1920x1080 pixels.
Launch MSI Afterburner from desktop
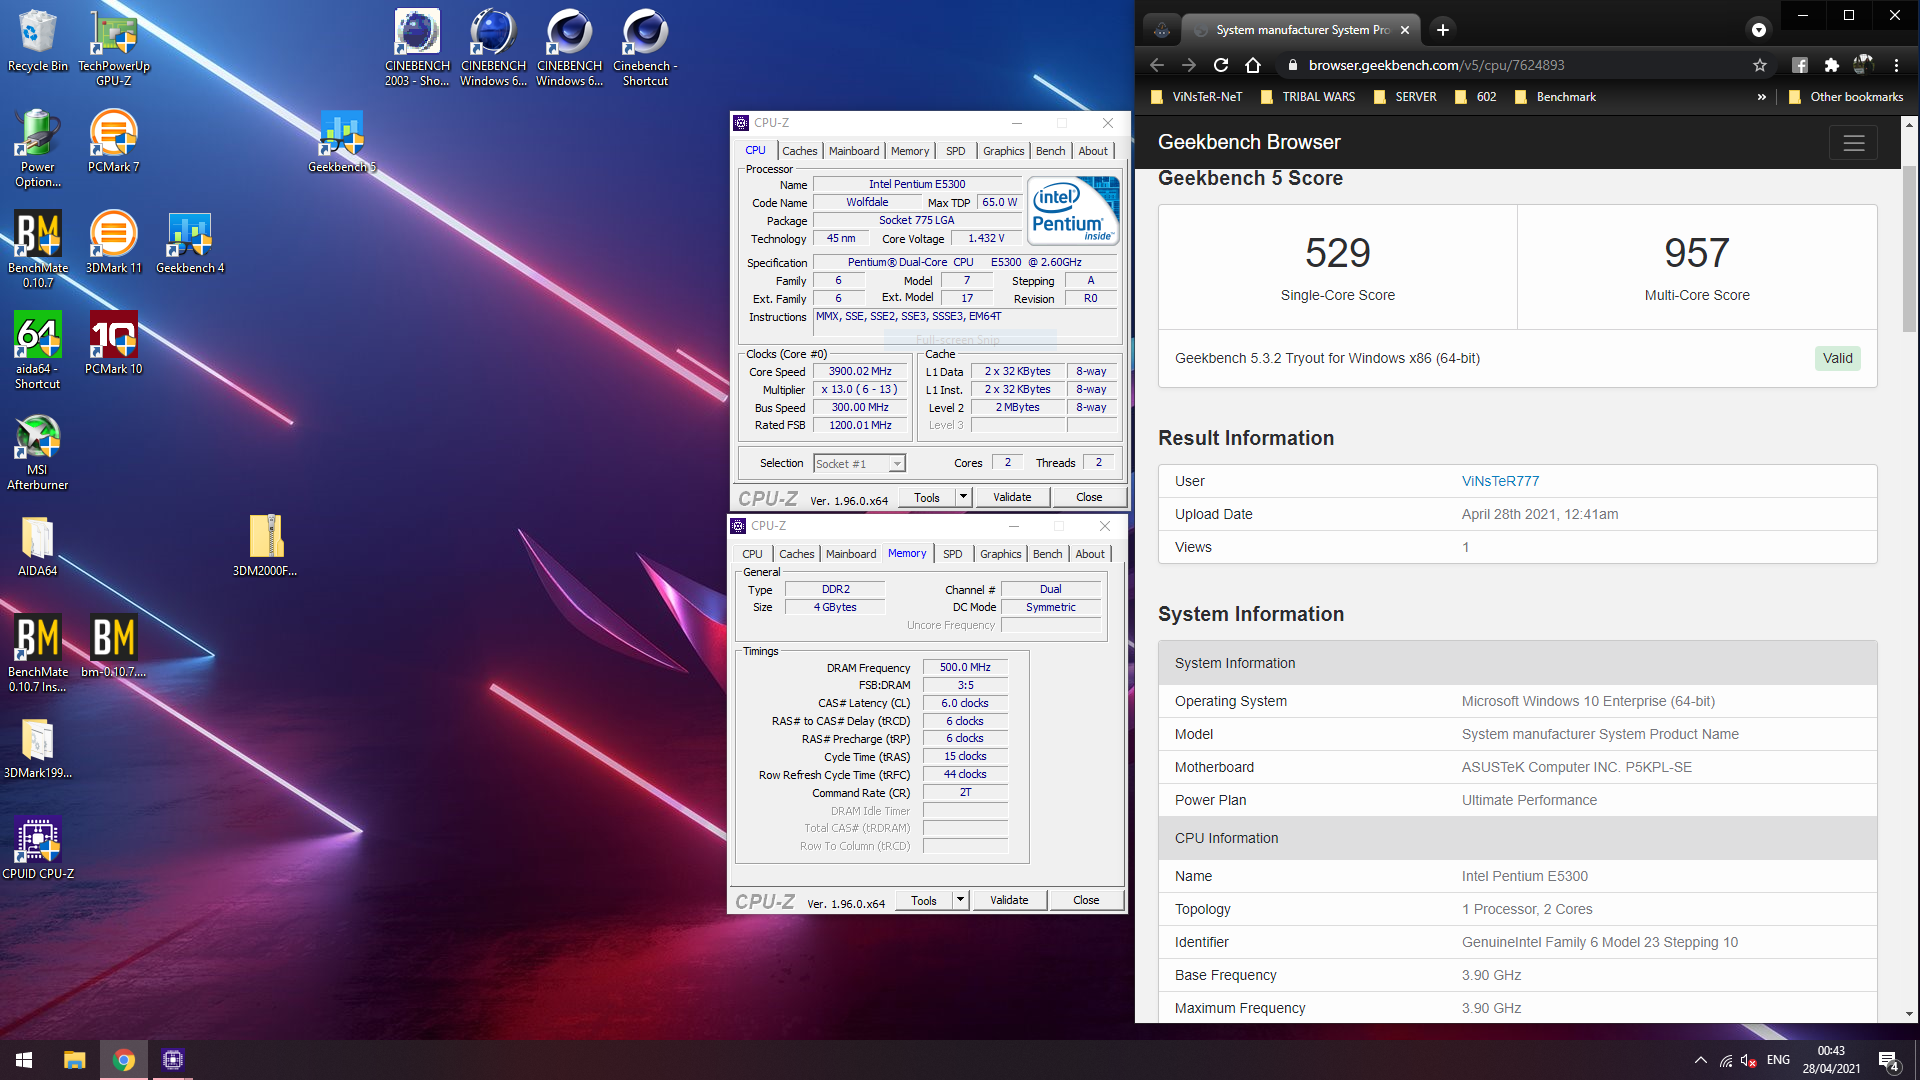point(37,451)
